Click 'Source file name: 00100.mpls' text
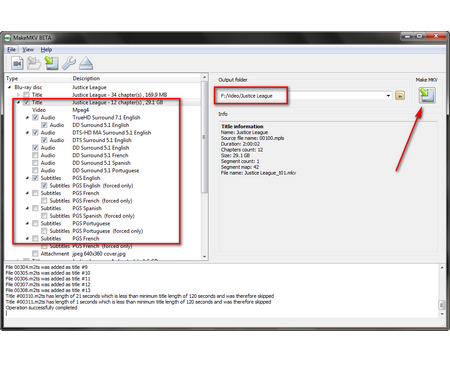 [252, 138]
